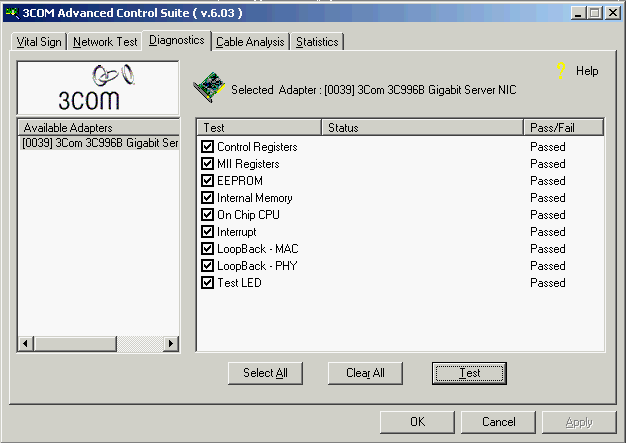
Task: Minimize the 3COM Advanced Control Suite window
Action: coord(578,13)
